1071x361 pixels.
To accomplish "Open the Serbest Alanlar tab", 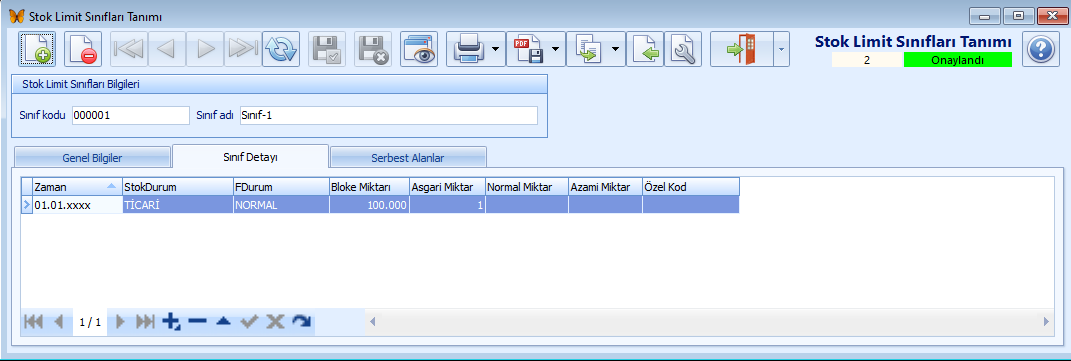I will point(408,158).
